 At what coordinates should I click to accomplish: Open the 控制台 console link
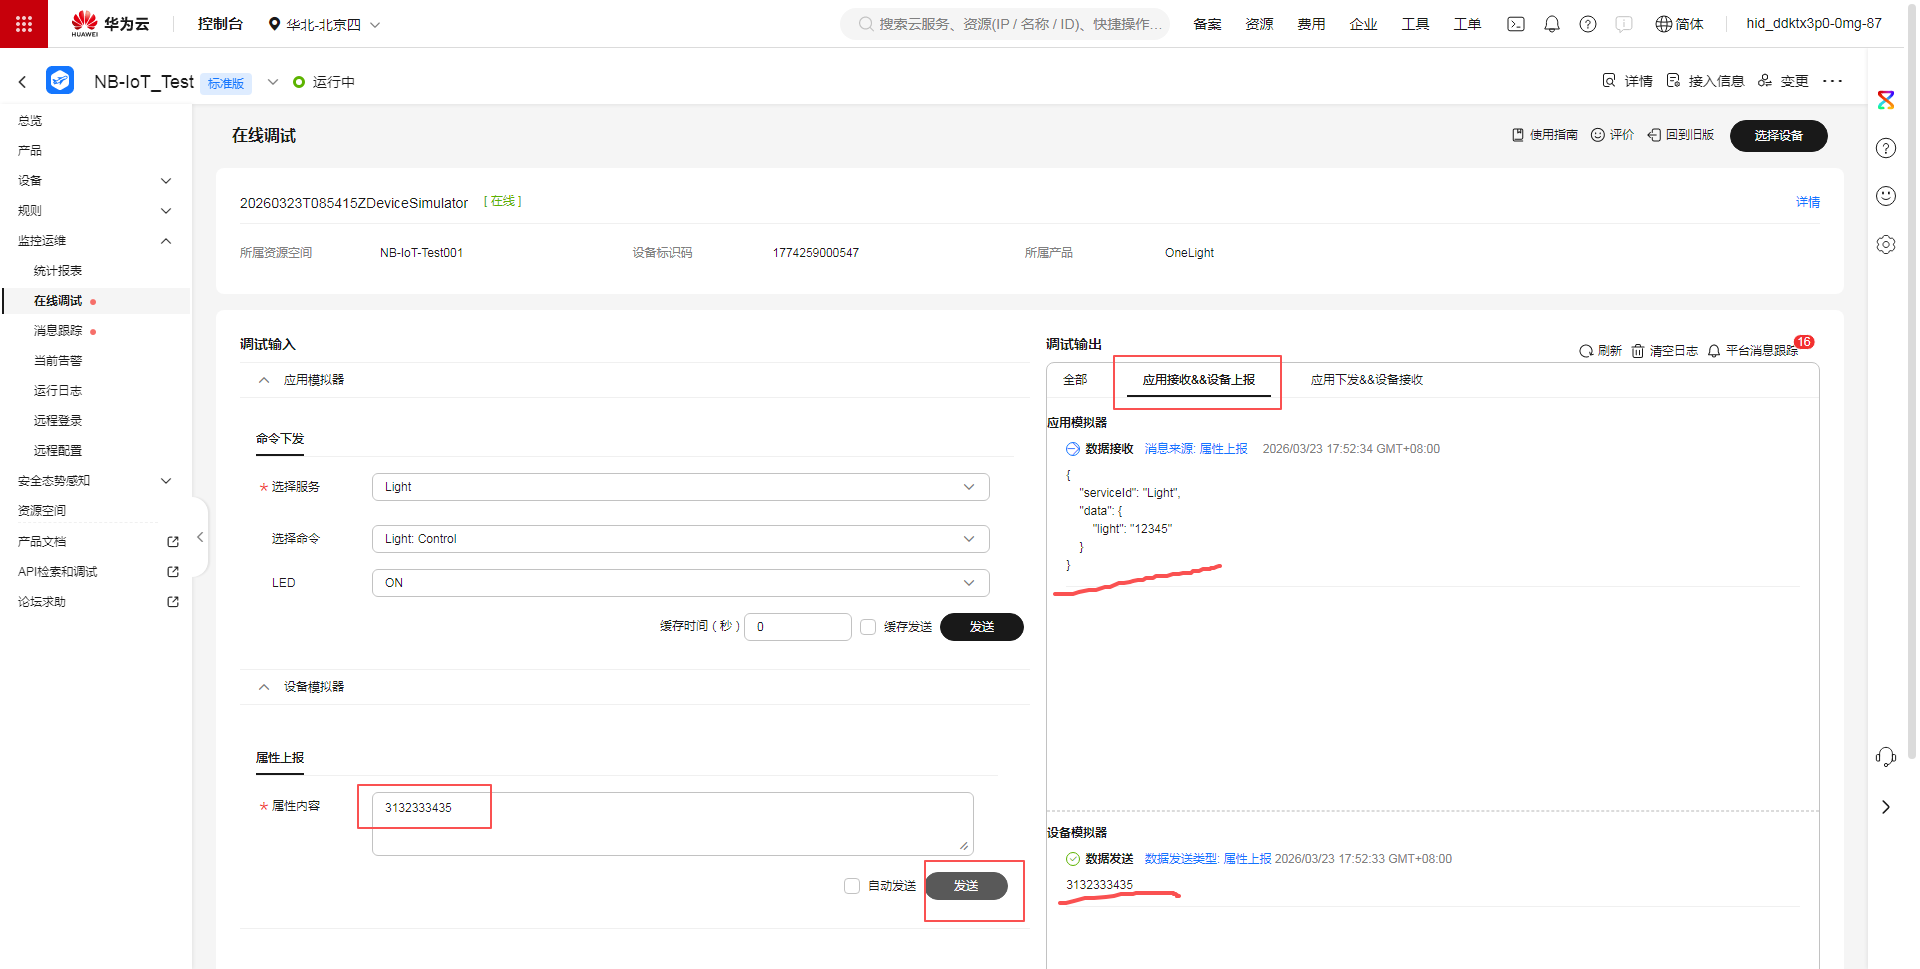pyautogui.click(x=220, y=24)
